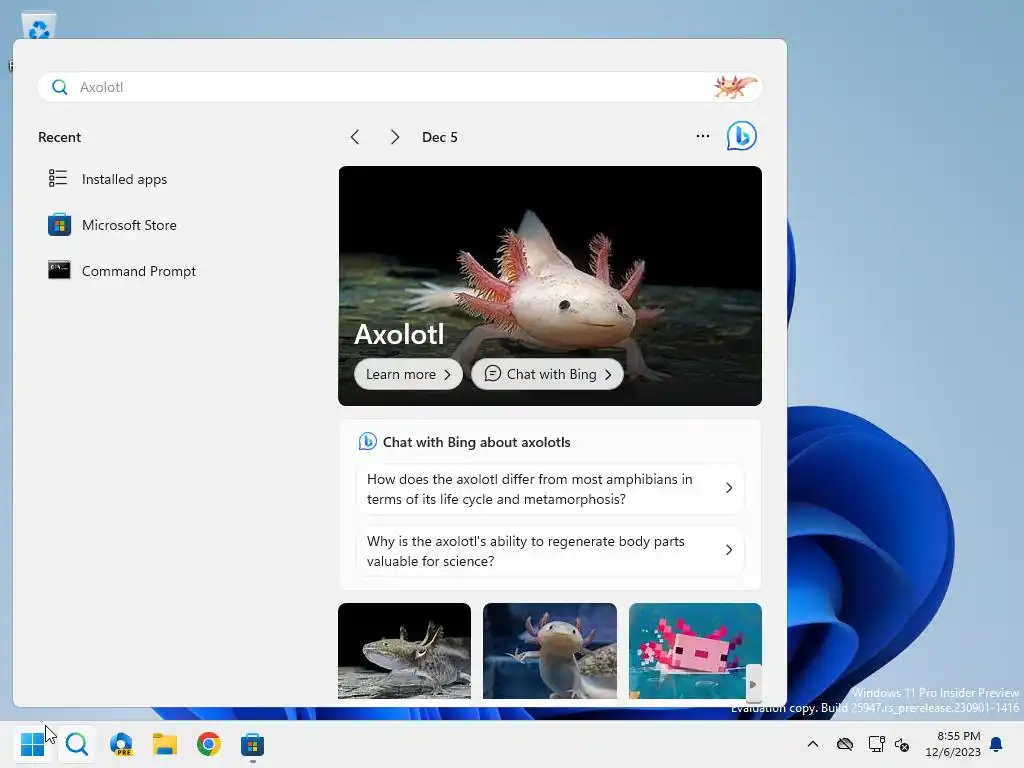Click the axolotl icon in search box
1024x768 pixels.
pyautogui.click(x=735, y=86)
